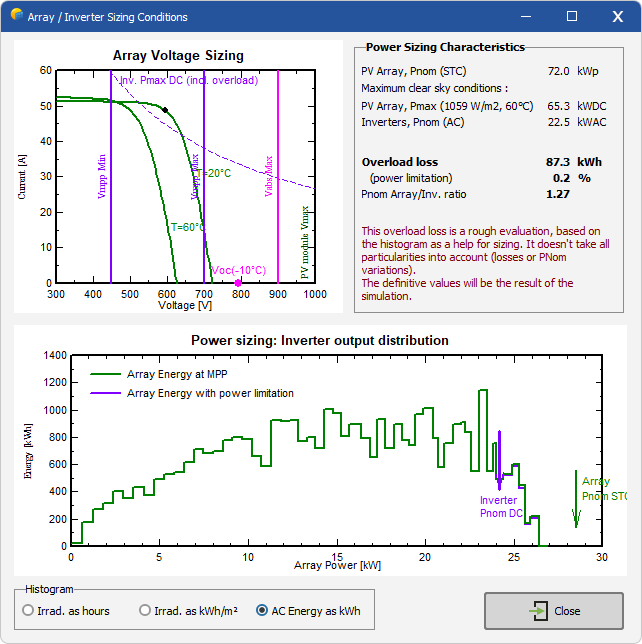
Task: Click the 'Power sizing: Inverter output distribution' title
Action: 320,340
